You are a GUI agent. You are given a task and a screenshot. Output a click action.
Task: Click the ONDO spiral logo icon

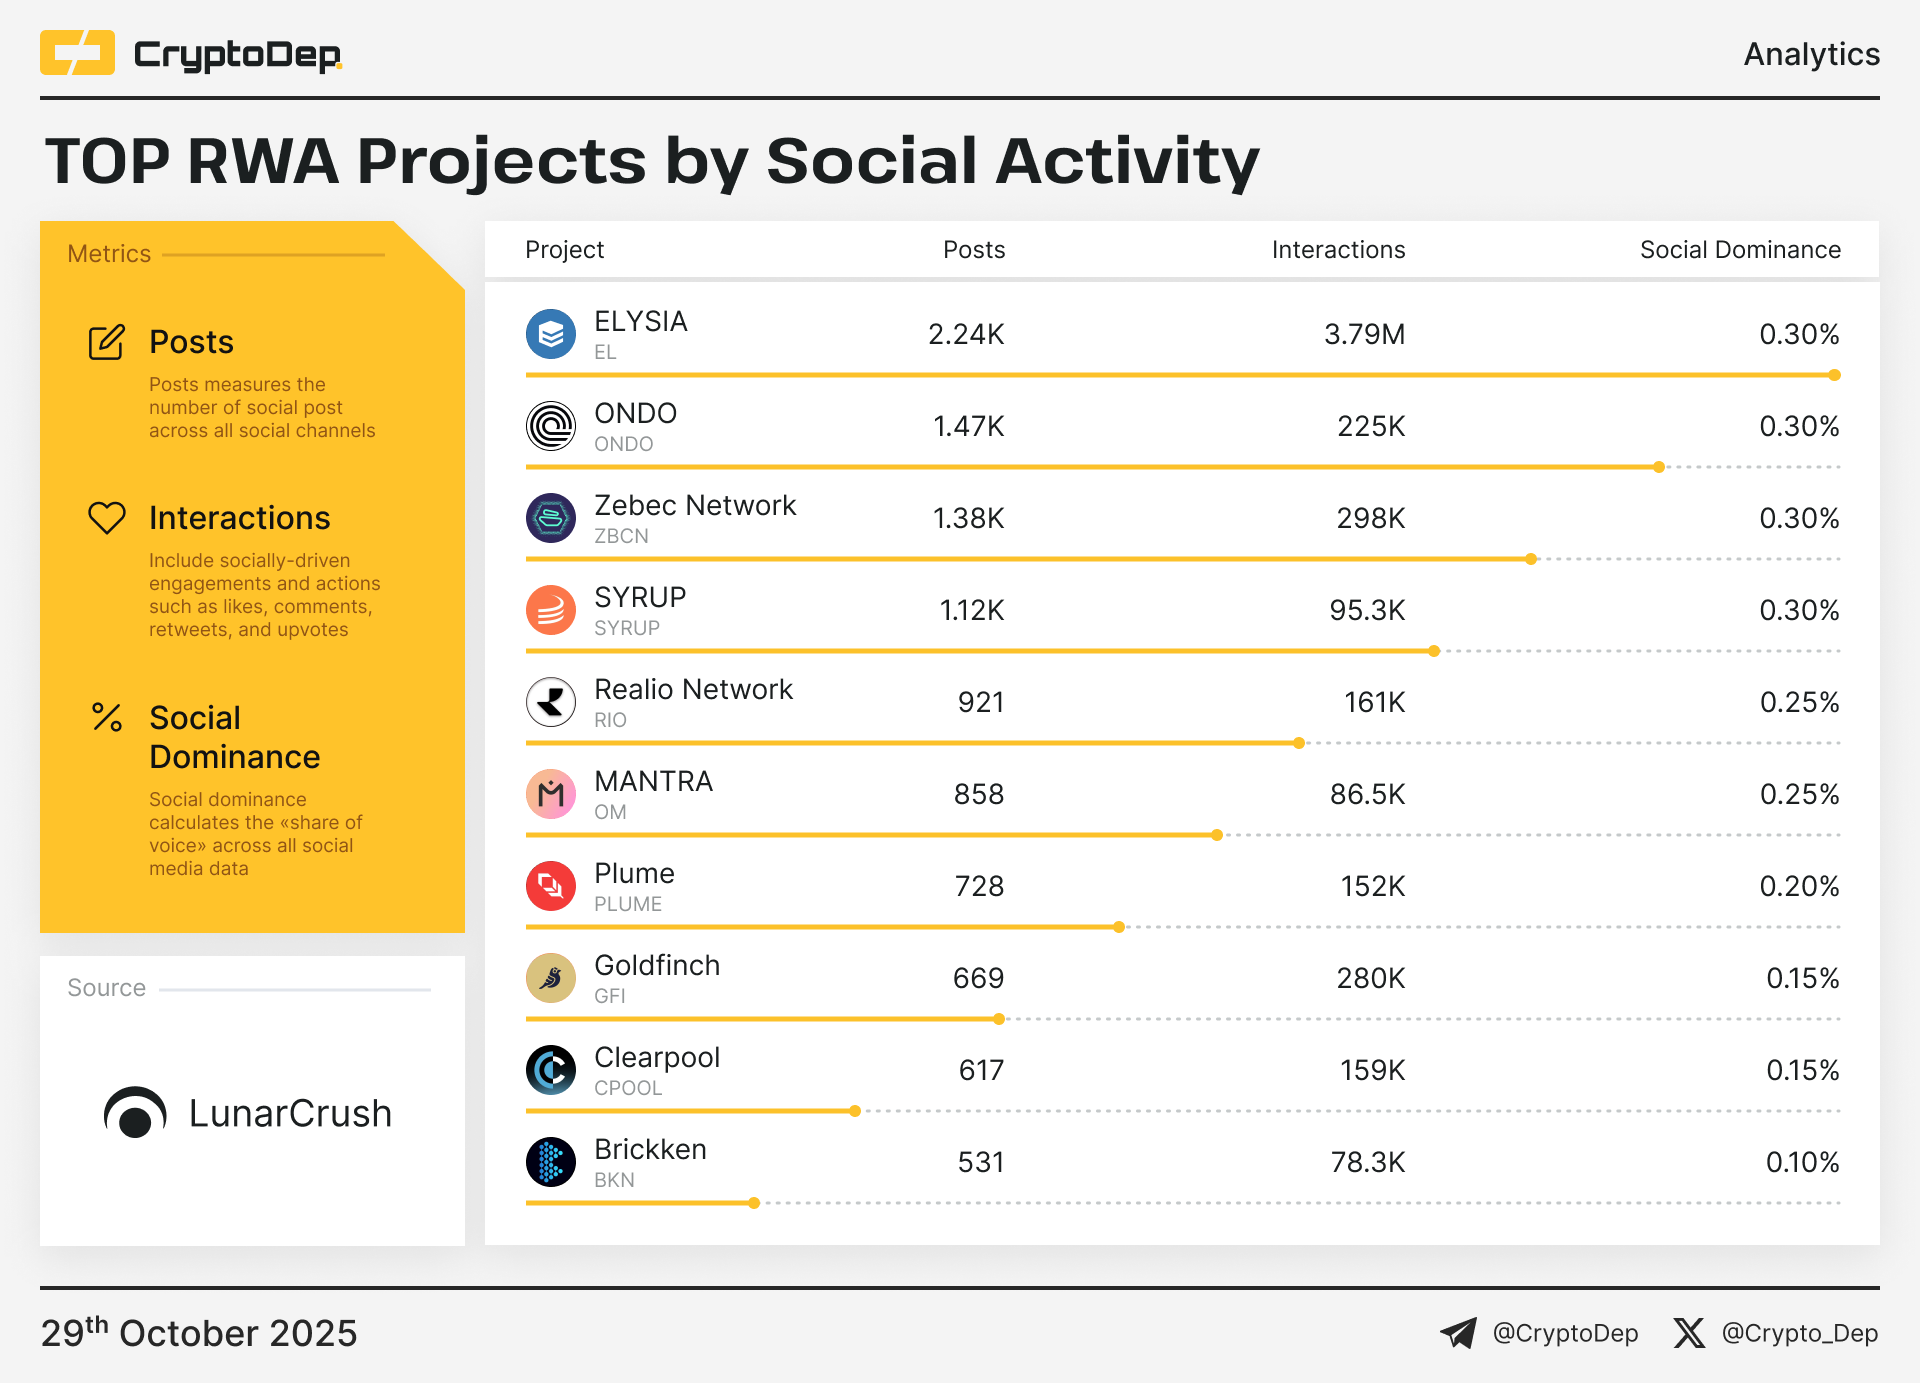tap(551, 426)
